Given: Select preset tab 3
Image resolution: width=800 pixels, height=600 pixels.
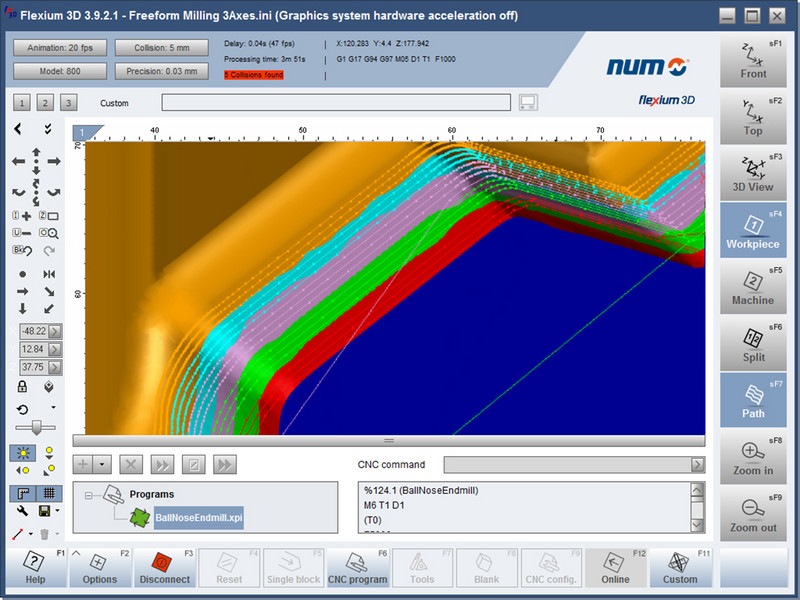Looking at the screenshot, I should coord(68,103).
